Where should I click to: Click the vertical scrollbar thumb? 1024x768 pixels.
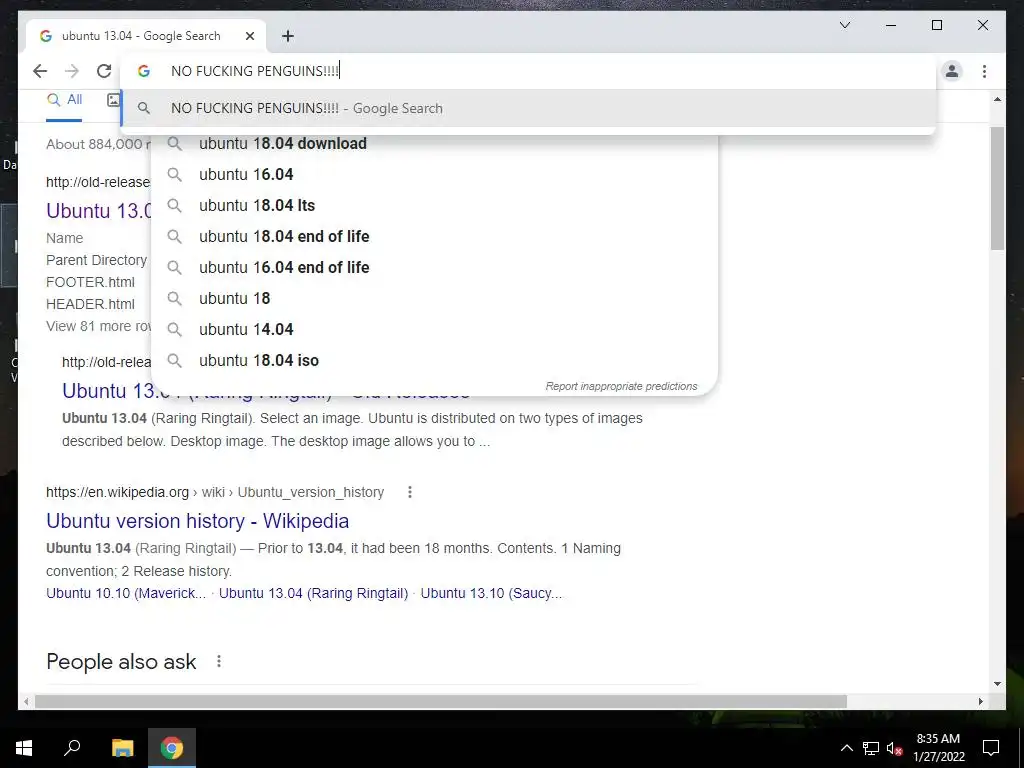997,189
